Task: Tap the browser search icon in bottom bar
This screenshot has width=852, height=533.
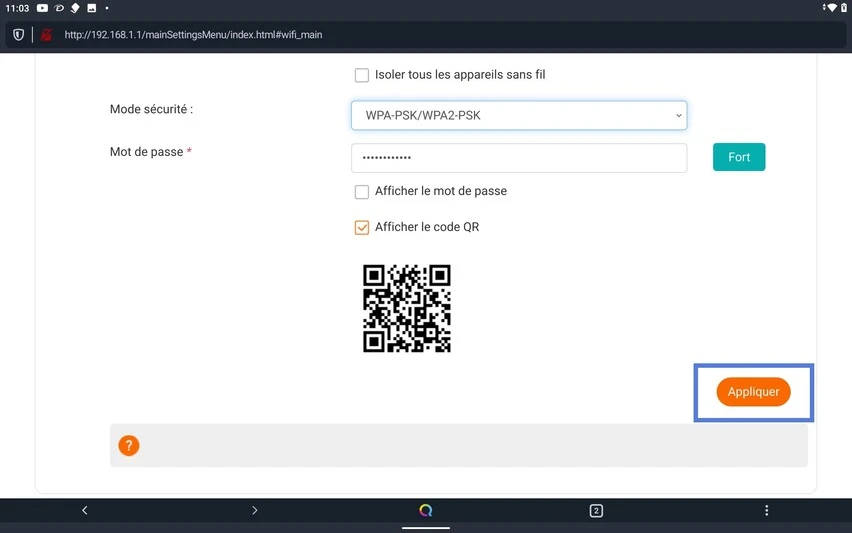Action: click(x=425, y=510)
